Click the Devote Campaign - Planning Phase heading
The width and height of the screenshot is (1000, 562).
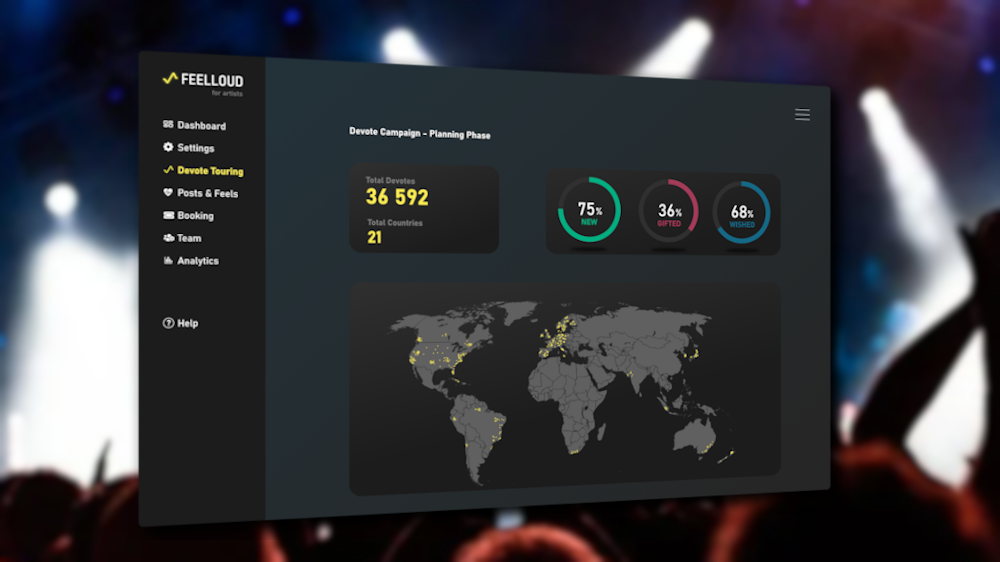[x=420, y=134]
